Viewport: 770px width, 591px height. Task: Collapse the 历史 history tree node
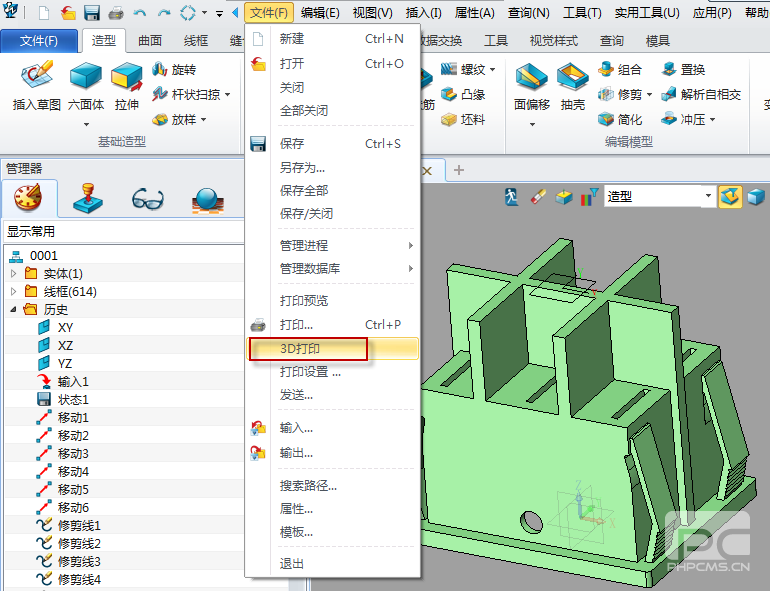coord(14,310)
